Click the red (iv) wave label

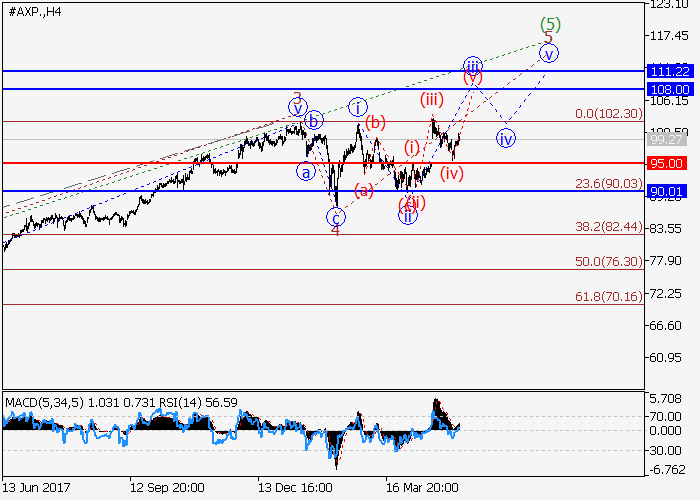click(x=452, y=173)
